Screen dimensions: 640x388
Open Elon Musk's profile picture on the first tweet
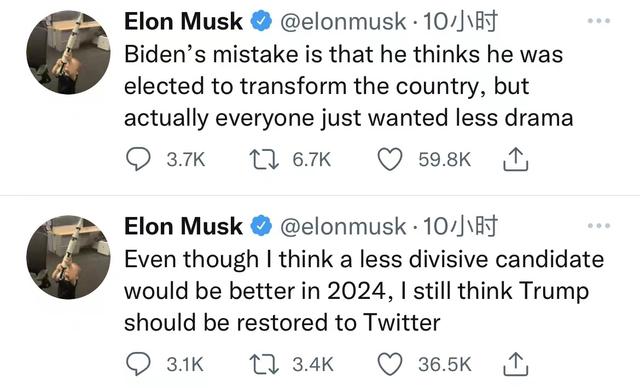point(68,52)
